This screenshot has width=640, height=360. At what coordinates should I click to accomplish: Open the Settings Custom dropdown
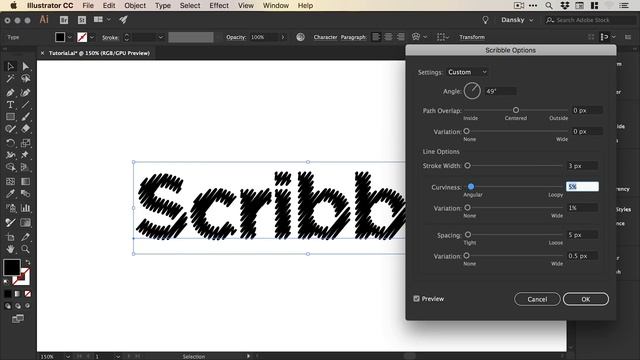[x=467, y=72]
